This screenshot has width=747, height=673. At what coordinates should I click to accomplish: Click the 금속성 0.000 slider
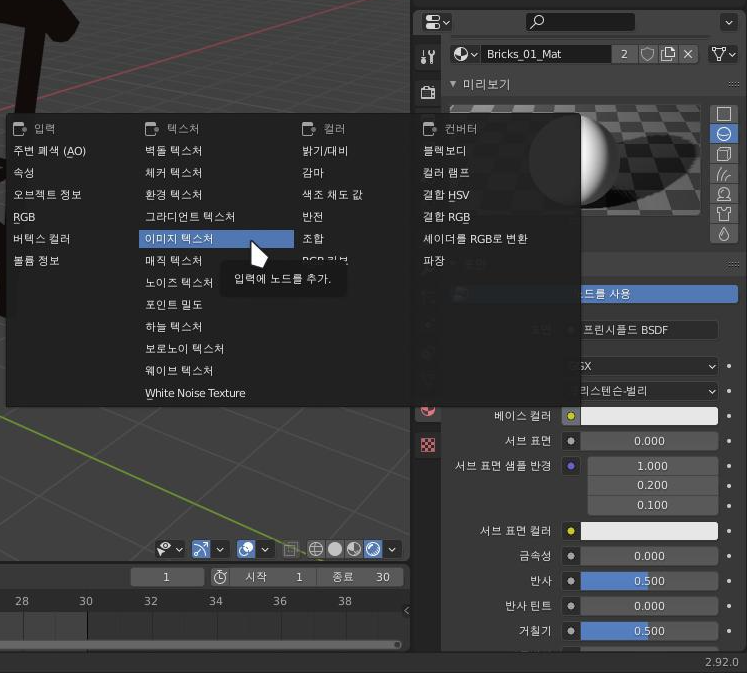(x=649, y=556)
